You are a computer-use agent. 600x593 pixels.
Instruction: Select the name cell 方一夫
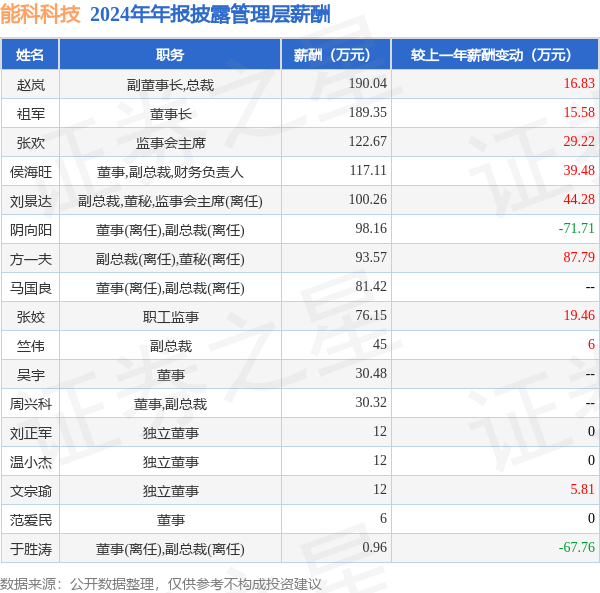point(31,259)
